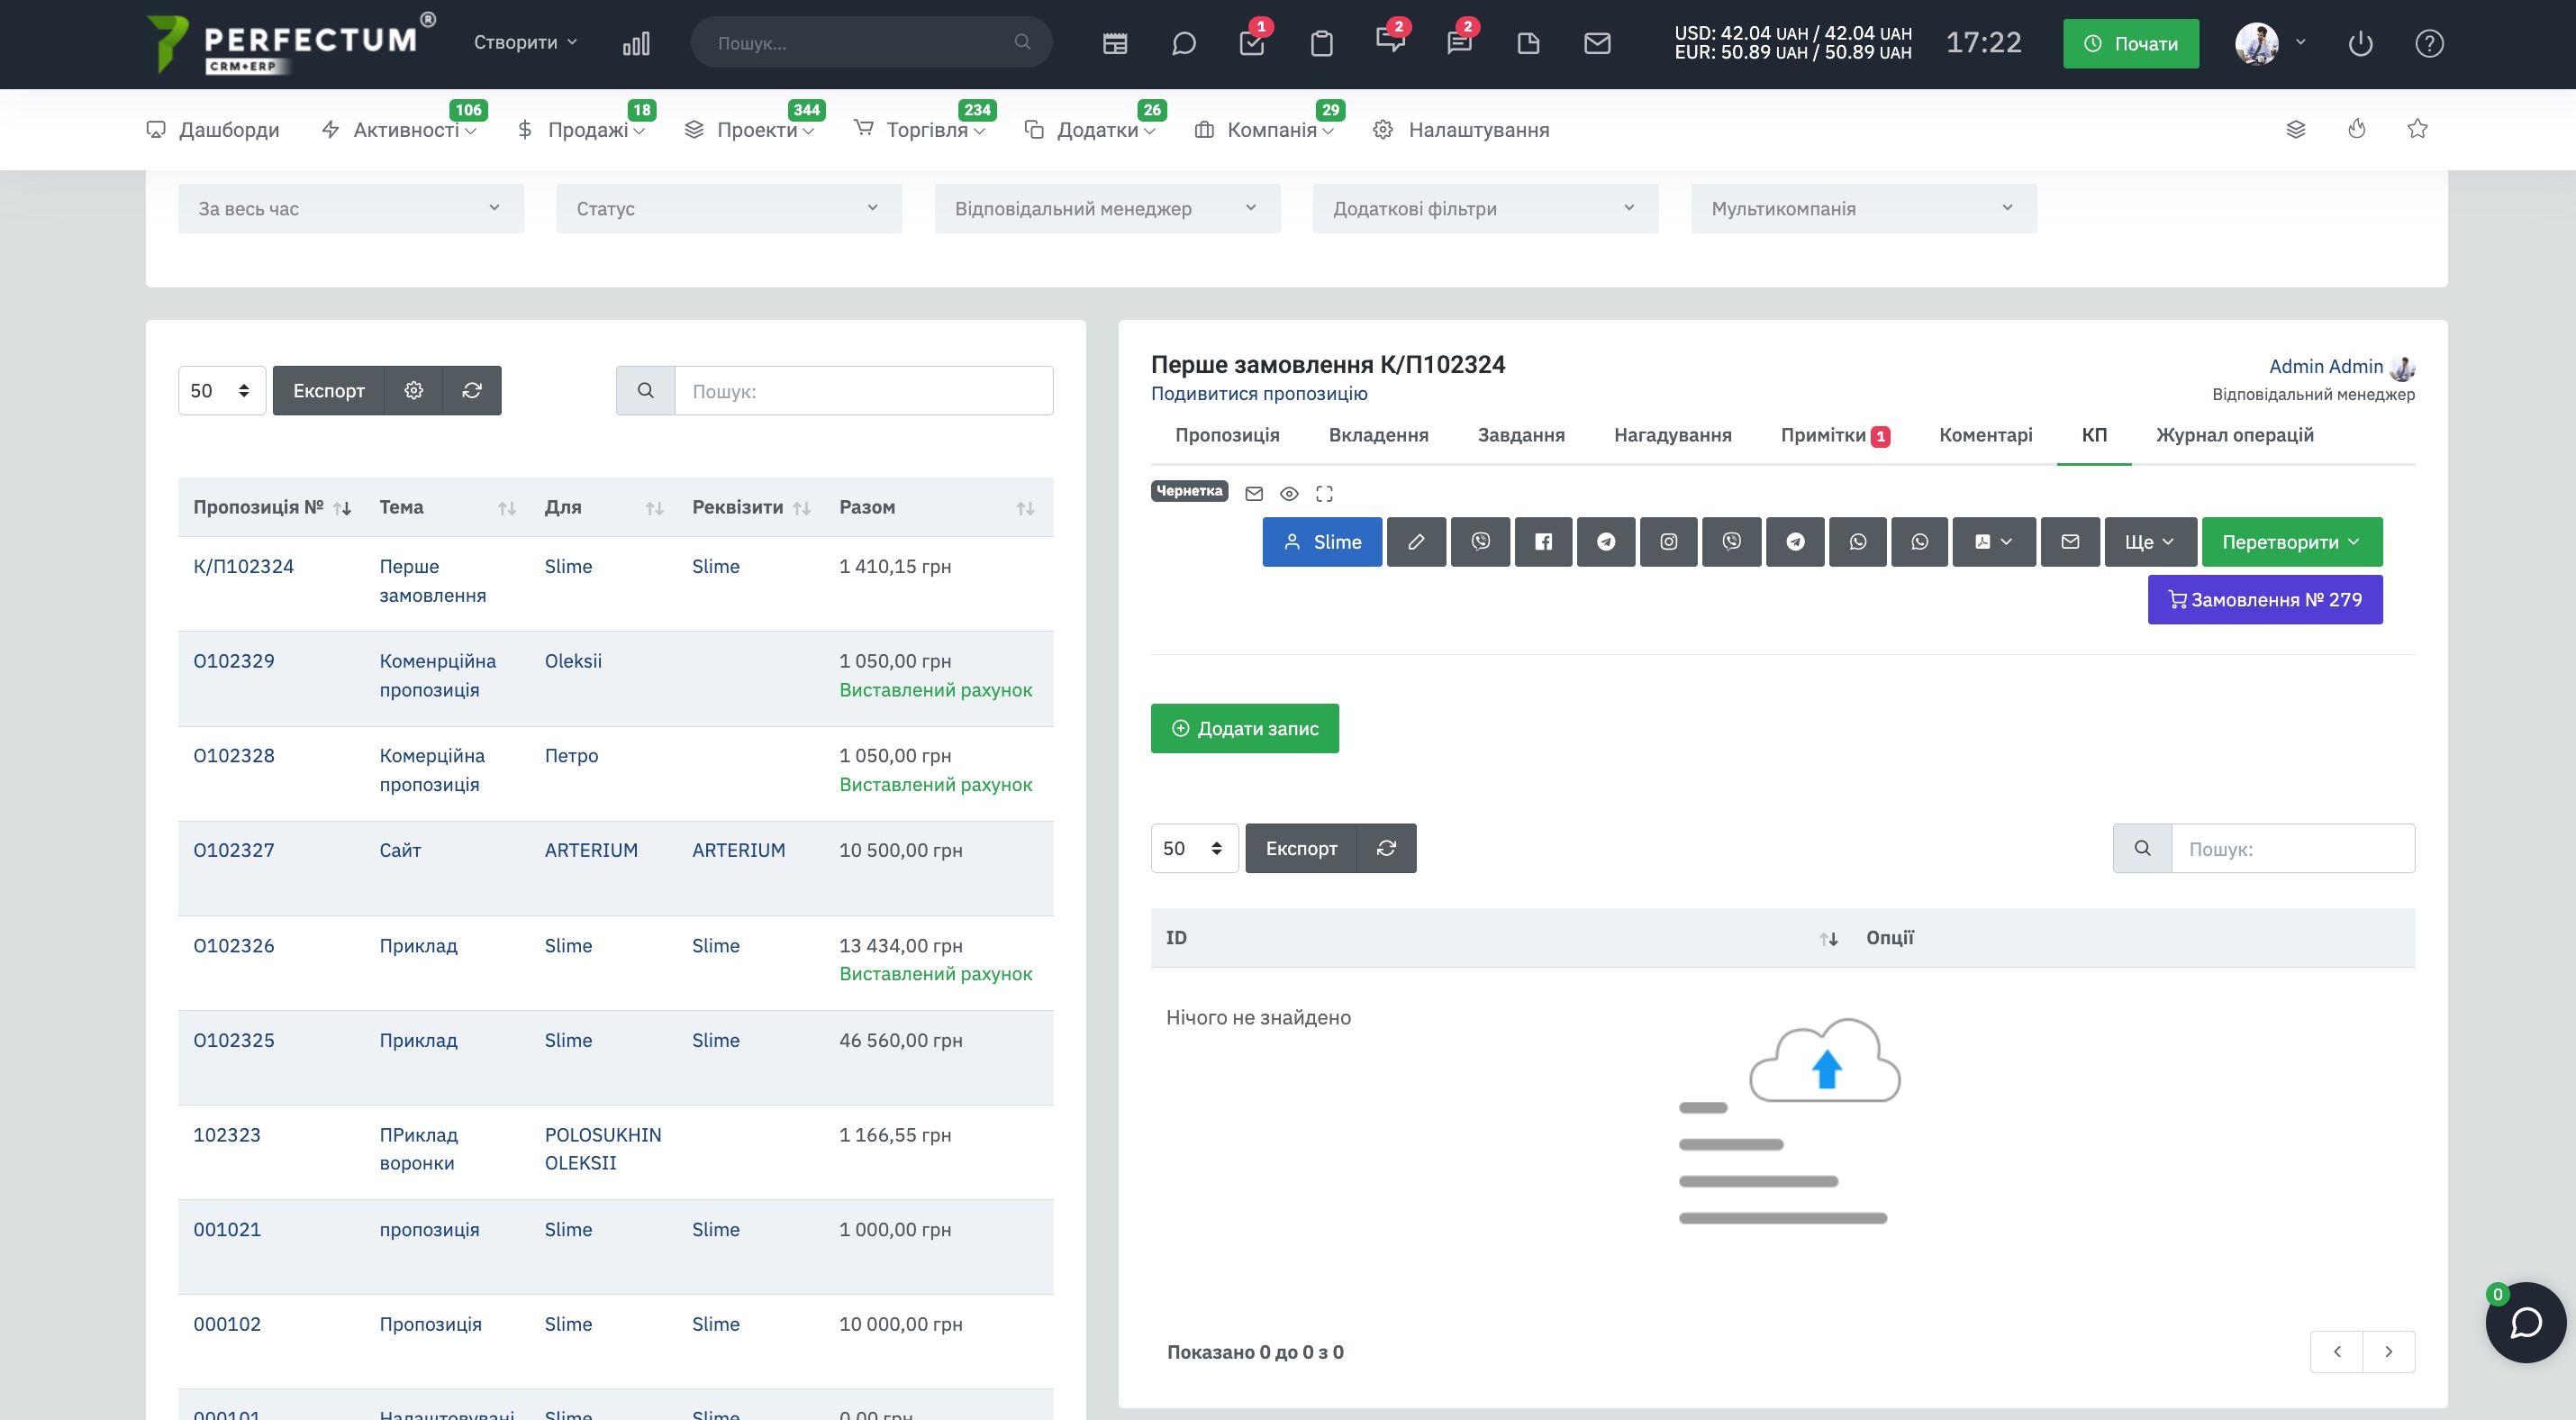Click the favorites star icon
Screen dimensions: 2576x1420
click(2417, 128)
